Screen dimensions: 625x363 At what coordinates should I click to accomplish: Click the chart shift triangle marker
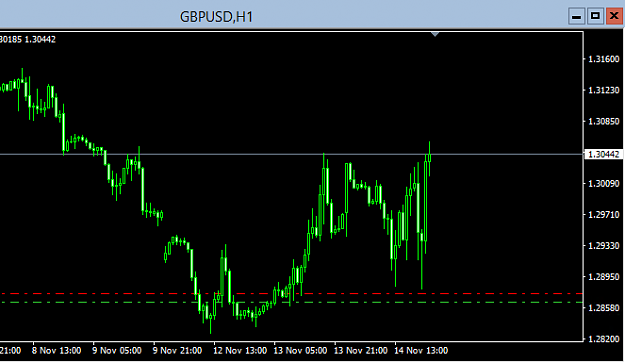tap(435, 35)
